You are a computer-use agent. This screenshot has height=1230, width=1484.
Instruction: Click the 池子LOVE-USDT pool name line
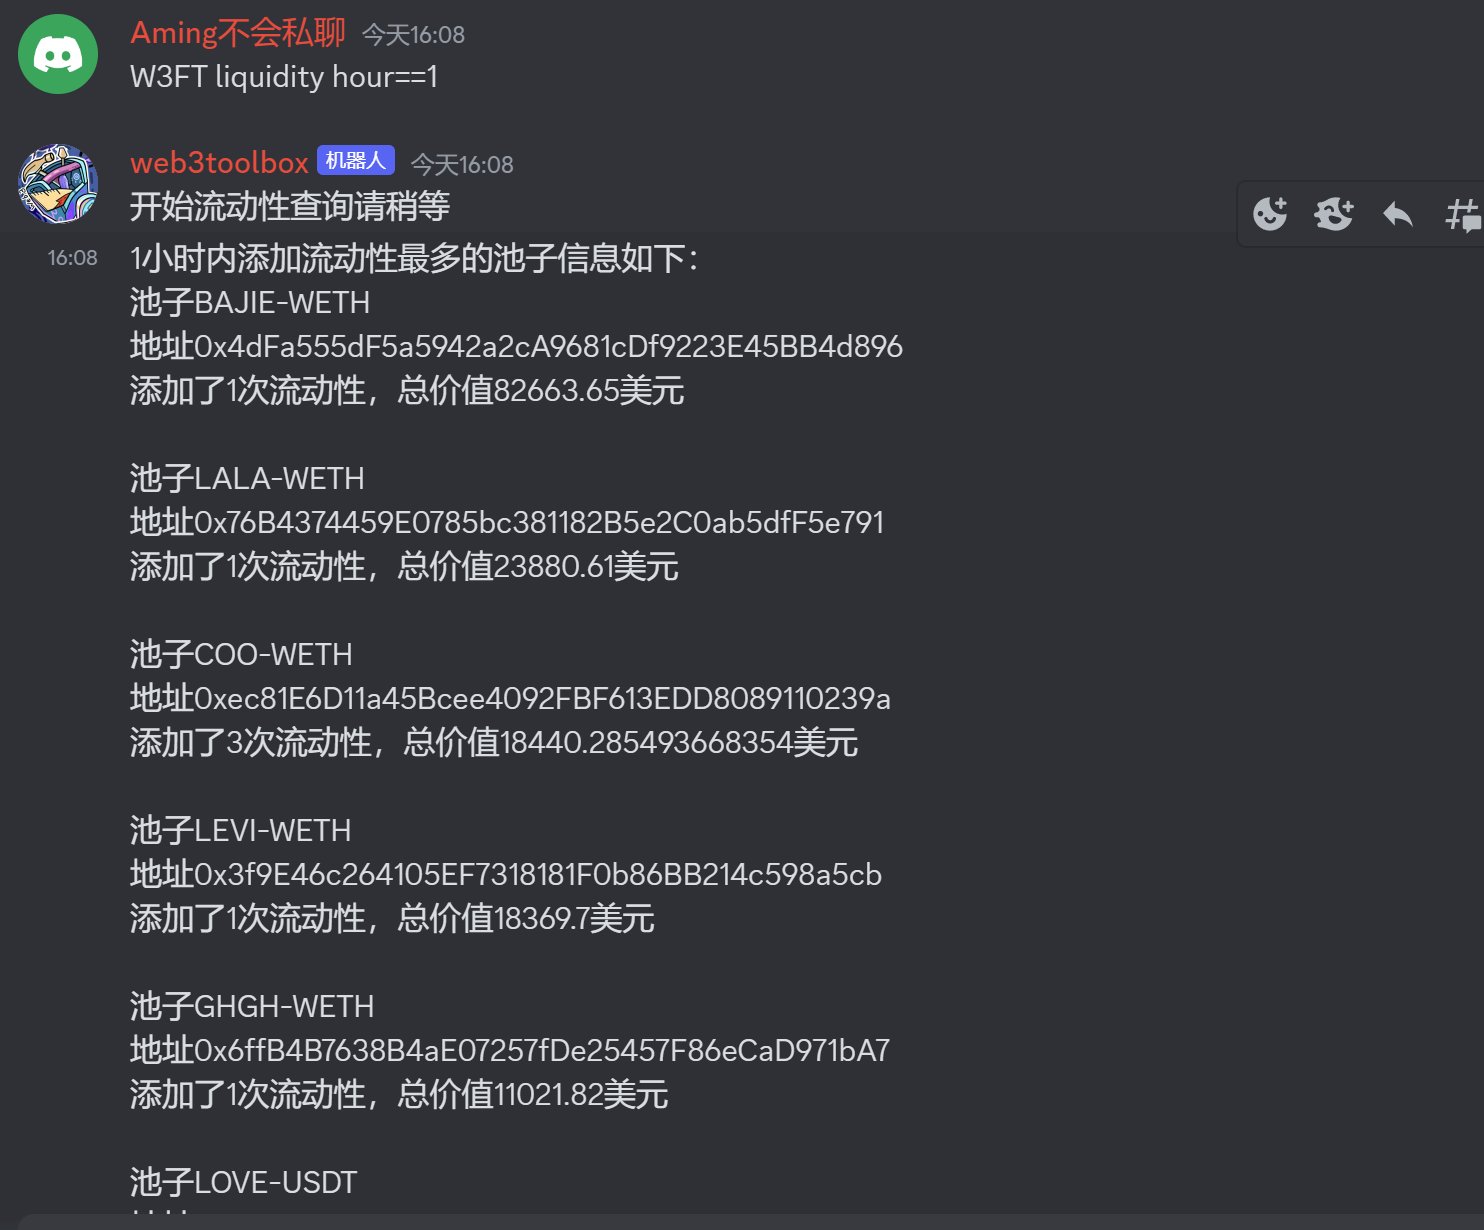tap(243, 1183)
